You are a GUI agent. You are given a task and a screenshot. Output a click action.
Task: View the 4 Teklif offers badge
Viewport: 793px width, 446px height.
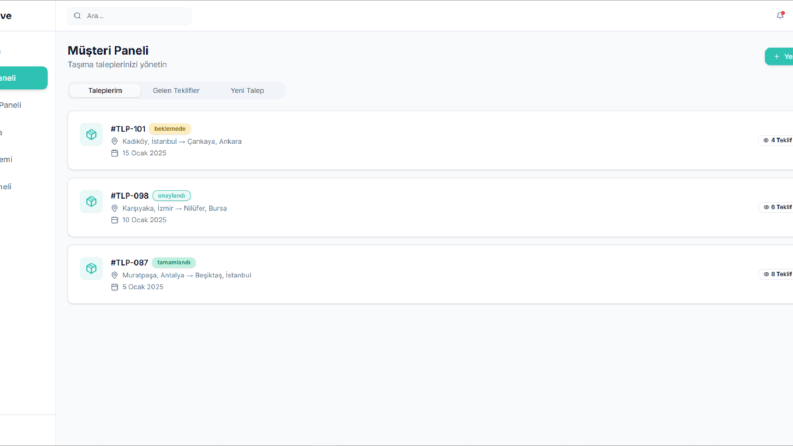tap(776, 140)
